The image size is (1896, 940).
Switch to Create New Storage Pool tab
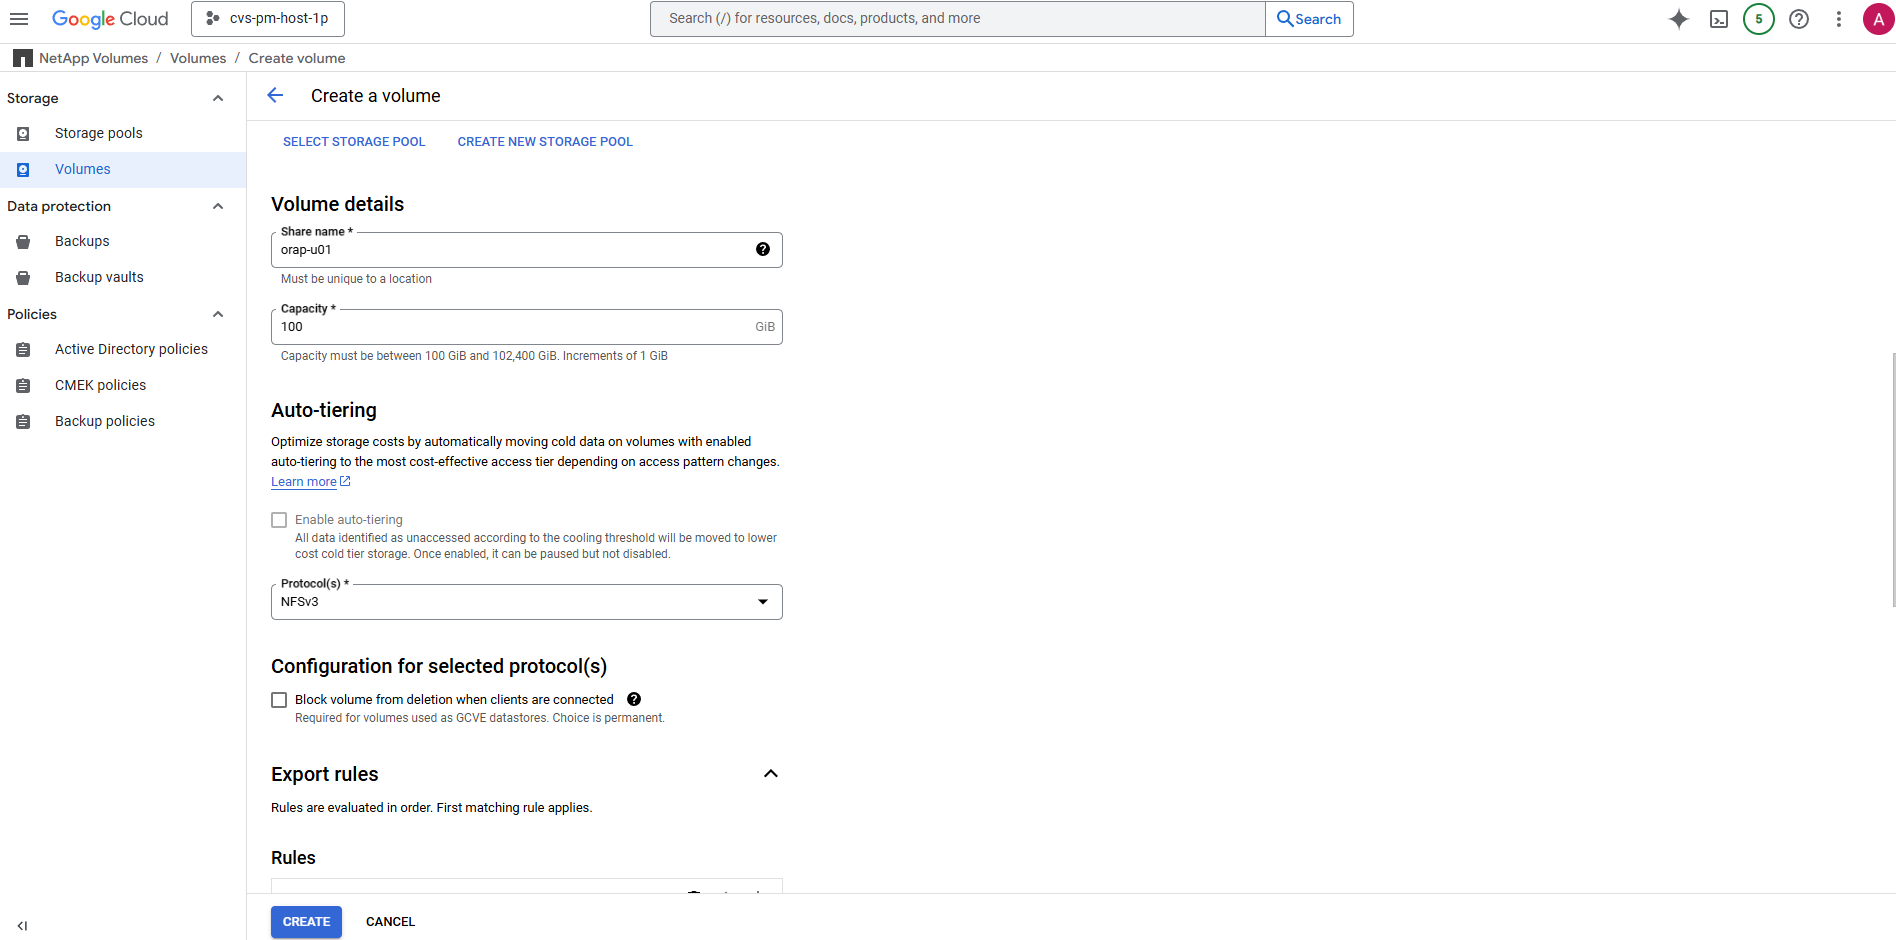click(x=545, y=142)
